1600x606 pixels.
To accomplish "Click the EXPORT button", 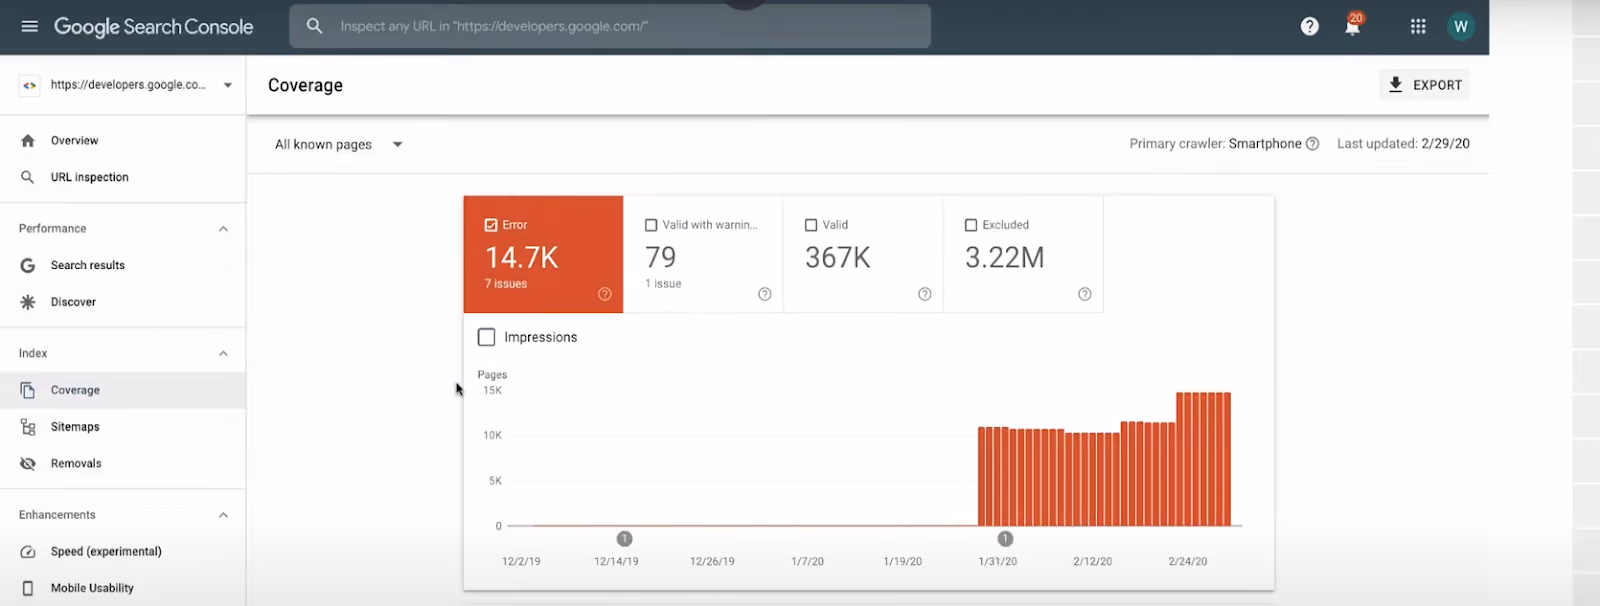I will click(x=1424, y=85).
